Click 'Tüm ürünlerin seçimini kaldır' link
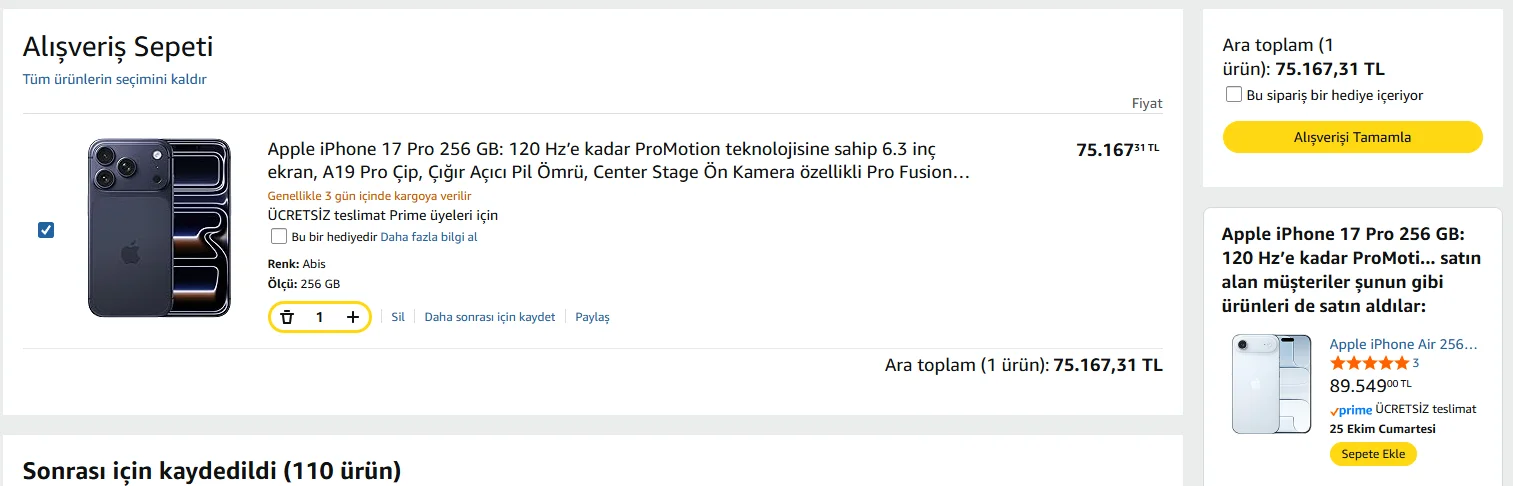 click(x=115, y=79)
